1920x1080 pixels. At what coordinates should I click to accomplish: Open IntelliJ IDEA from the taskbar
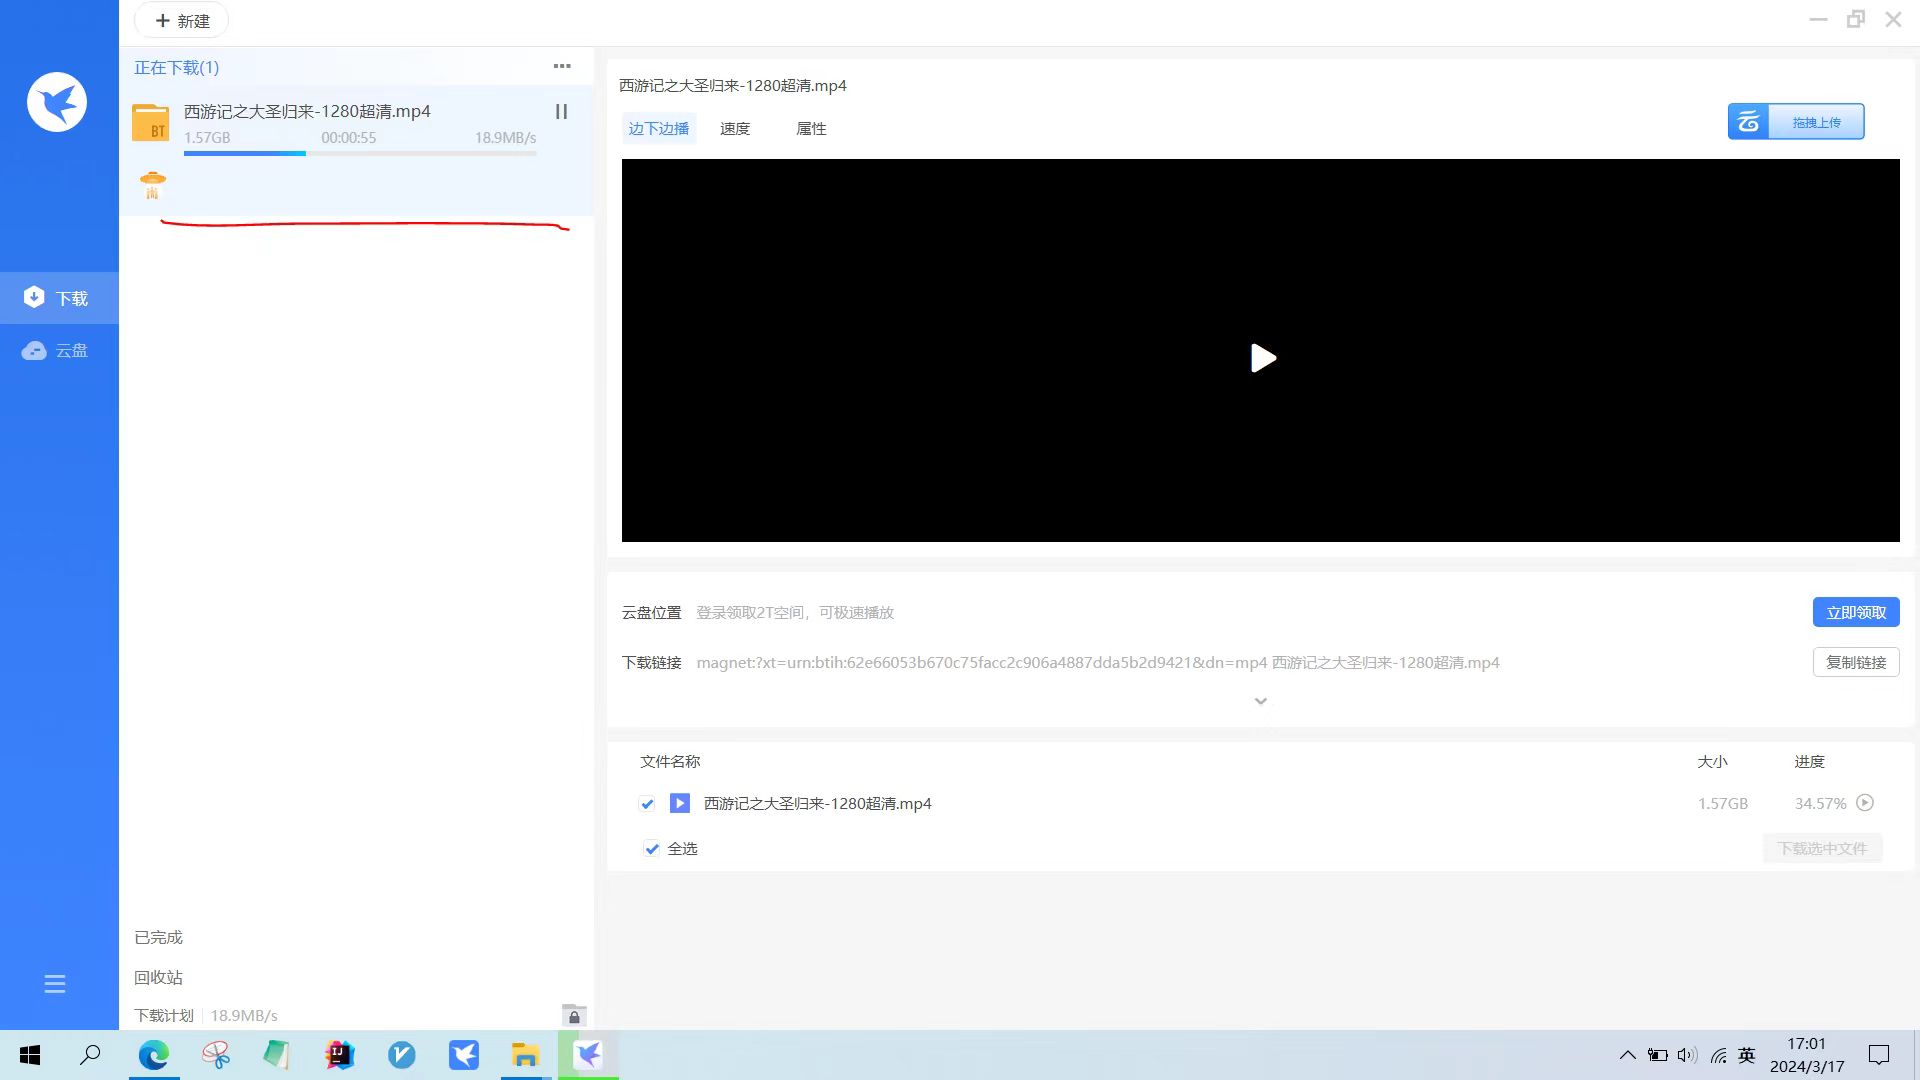pyautogui.click(x=340, y=1055)
